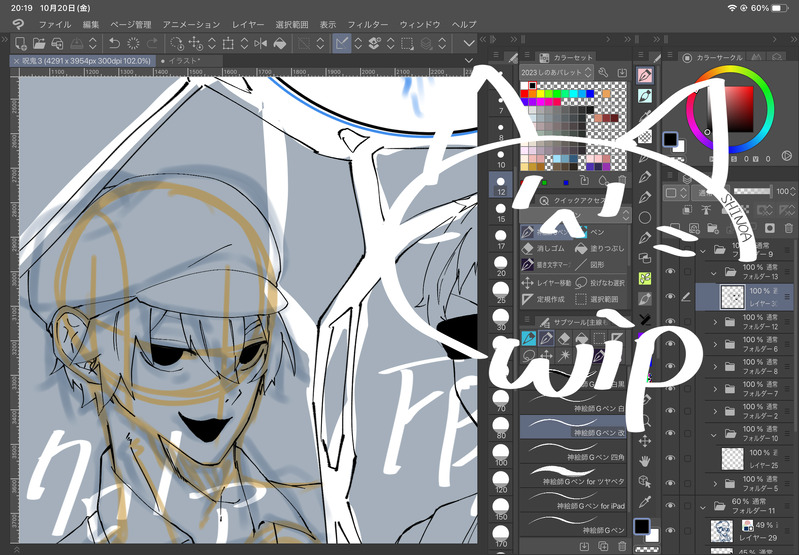The image size is (799, 555).
Task: Toggle visibility of フォルダー 11
Action: click(x=671, y=506)
